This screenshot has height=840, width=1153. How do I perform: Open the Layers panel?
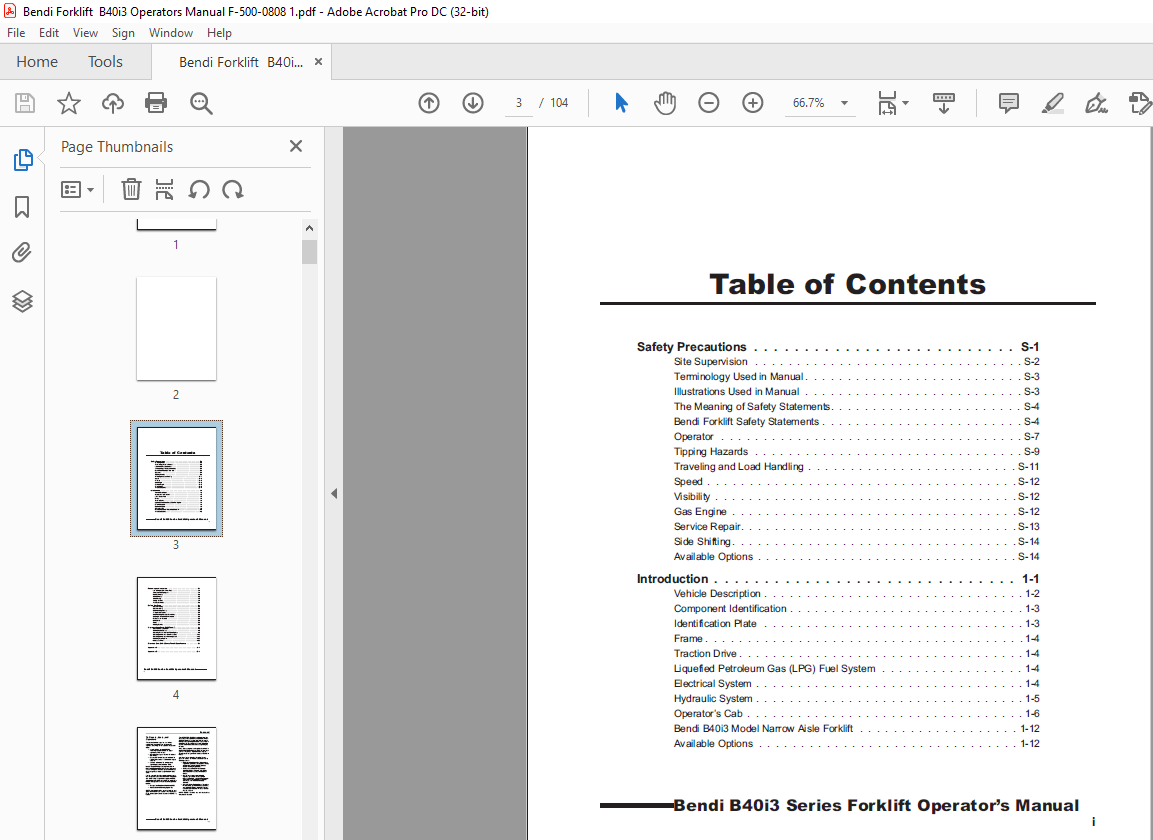[x=22, y=301]
